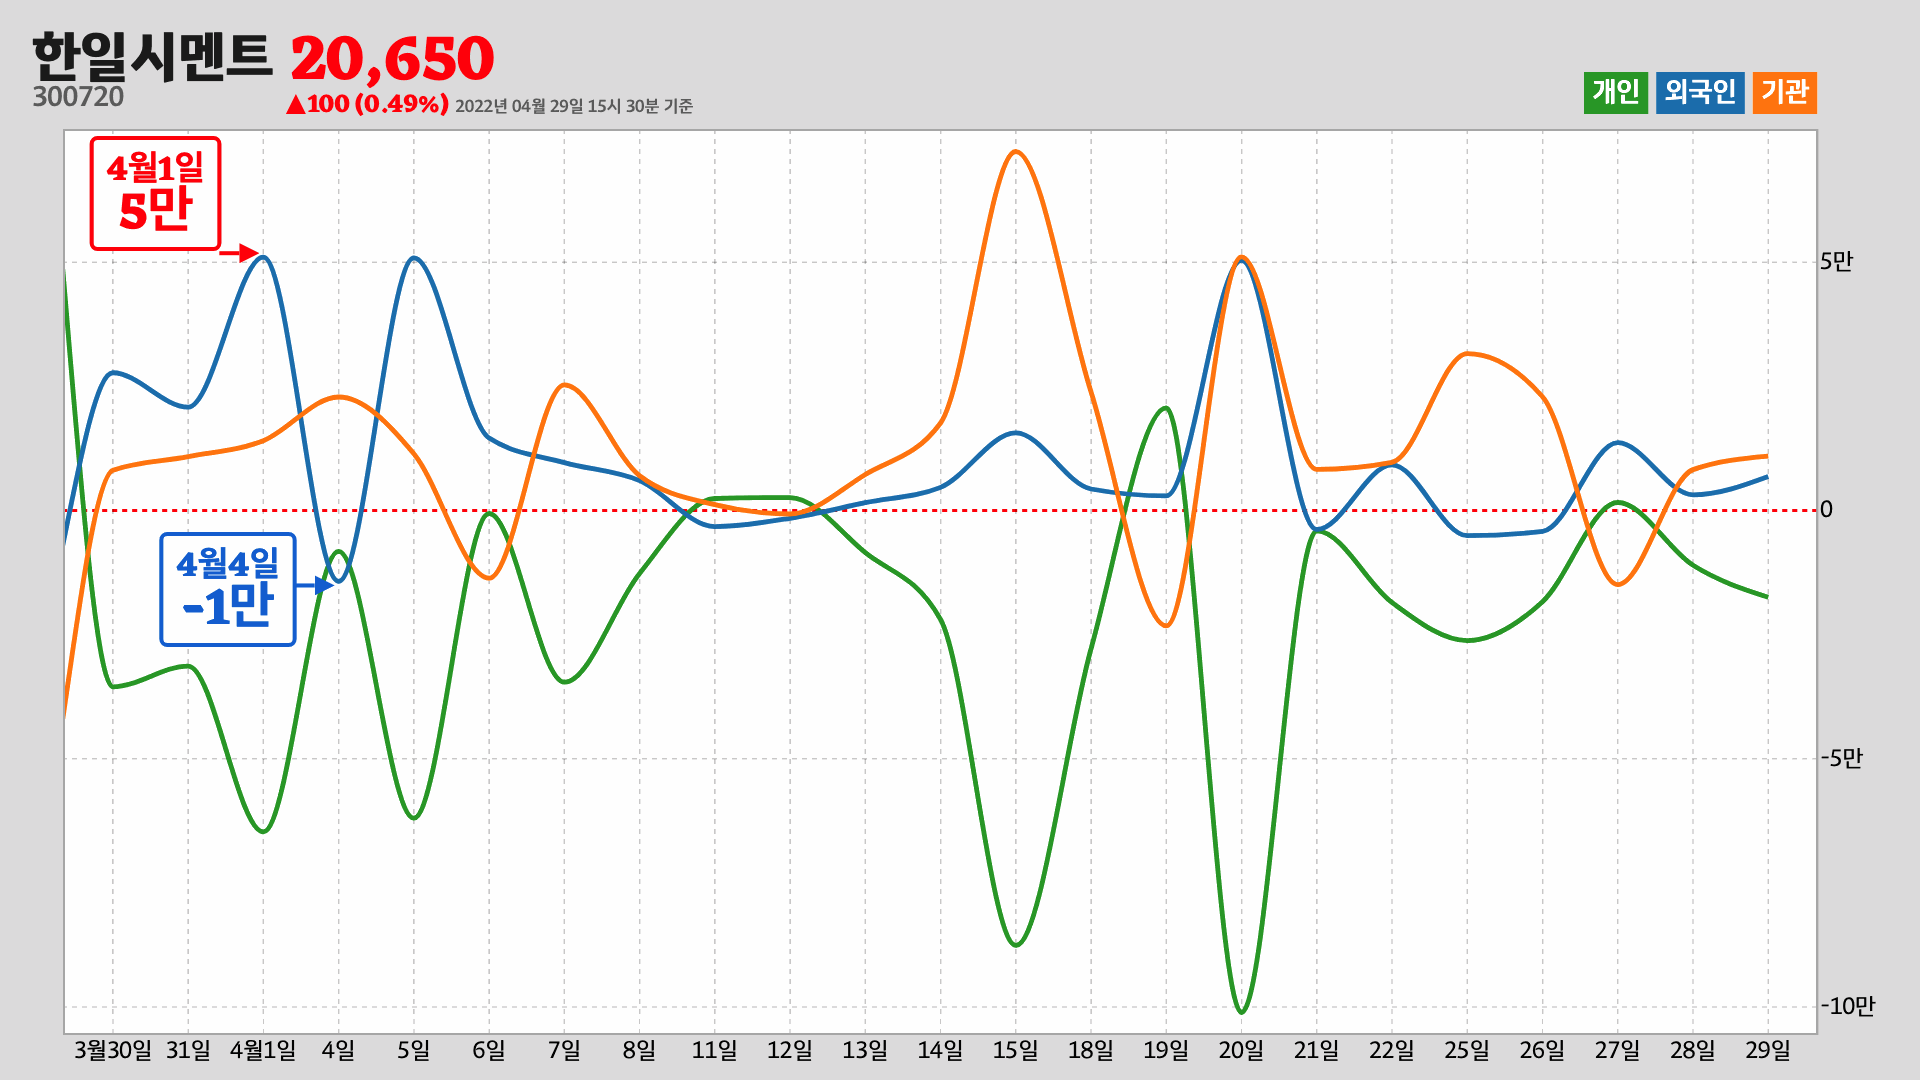Click the 20일 x-axis date label

coord(1241,1050)
